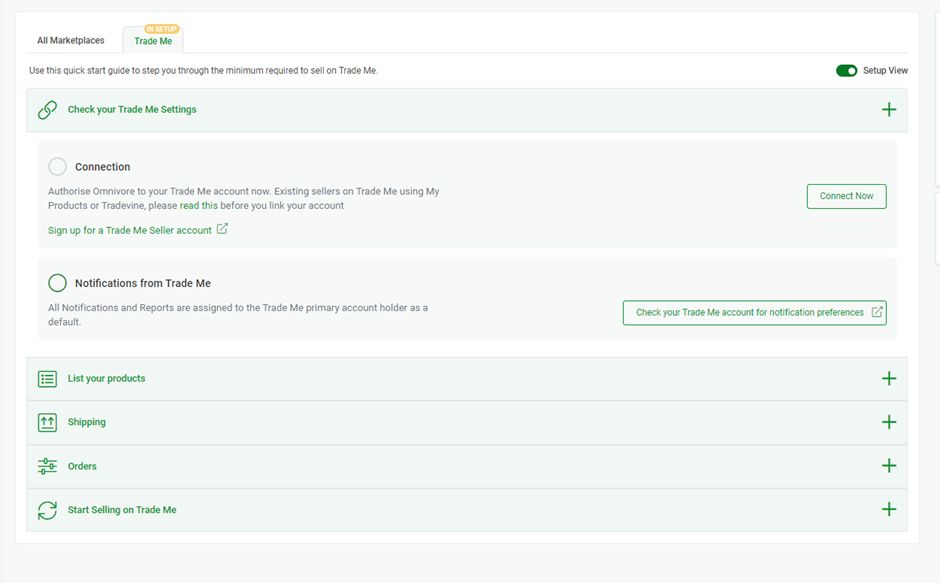The width and height of the screenshot is (940, 583).
Task: Click the Connection step title
Action: point(103,167)
